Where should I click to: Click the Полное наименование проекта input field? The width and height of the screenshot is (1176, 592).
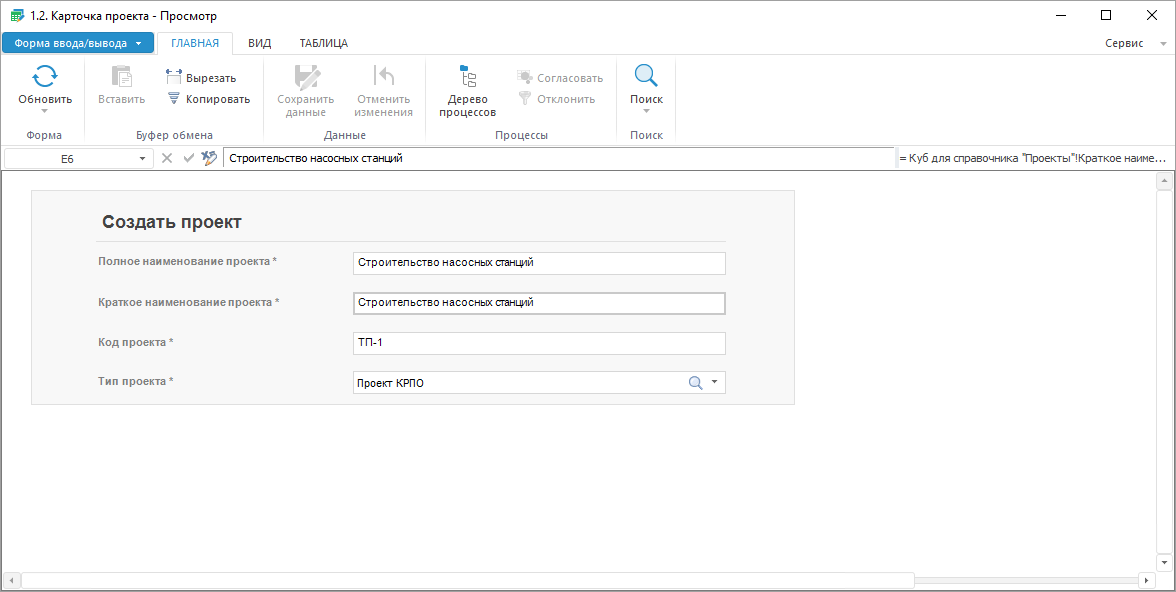tap(539, 263)
